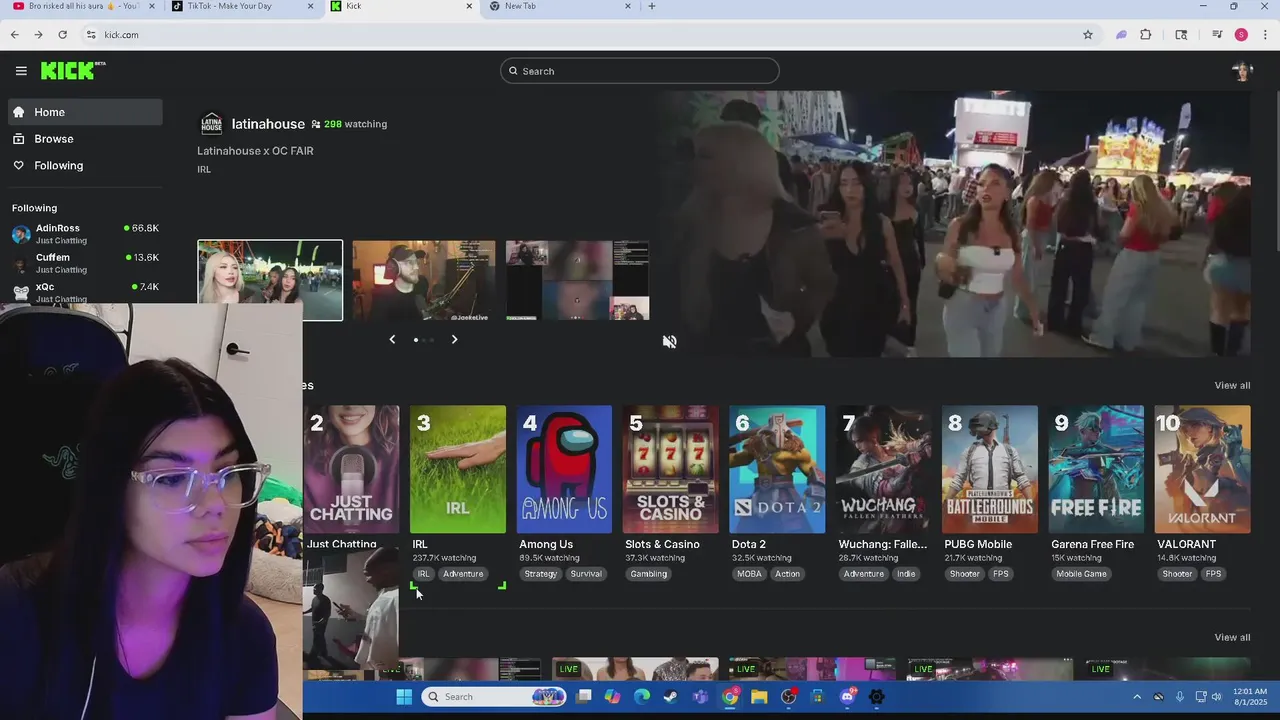1280x720 pixels.
Task: Click the Strategy tag under Among Us
Action: 540,574
